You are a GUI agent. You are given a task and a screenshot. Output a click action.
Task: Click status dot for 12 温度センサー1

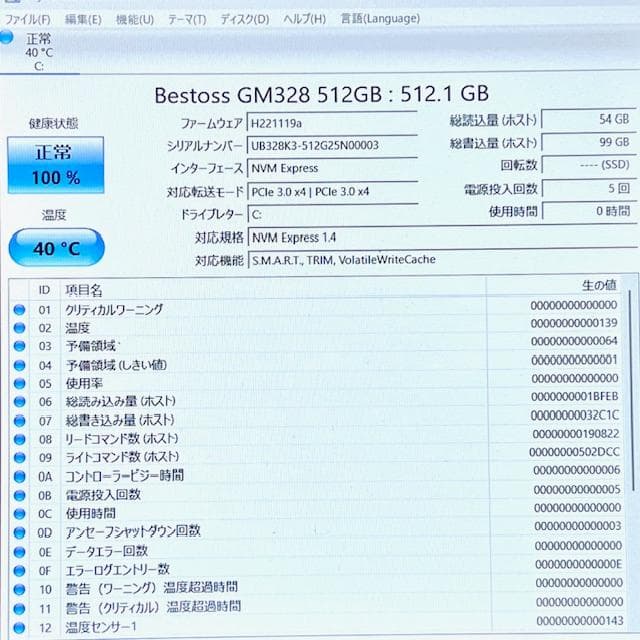tap(19, 627)
